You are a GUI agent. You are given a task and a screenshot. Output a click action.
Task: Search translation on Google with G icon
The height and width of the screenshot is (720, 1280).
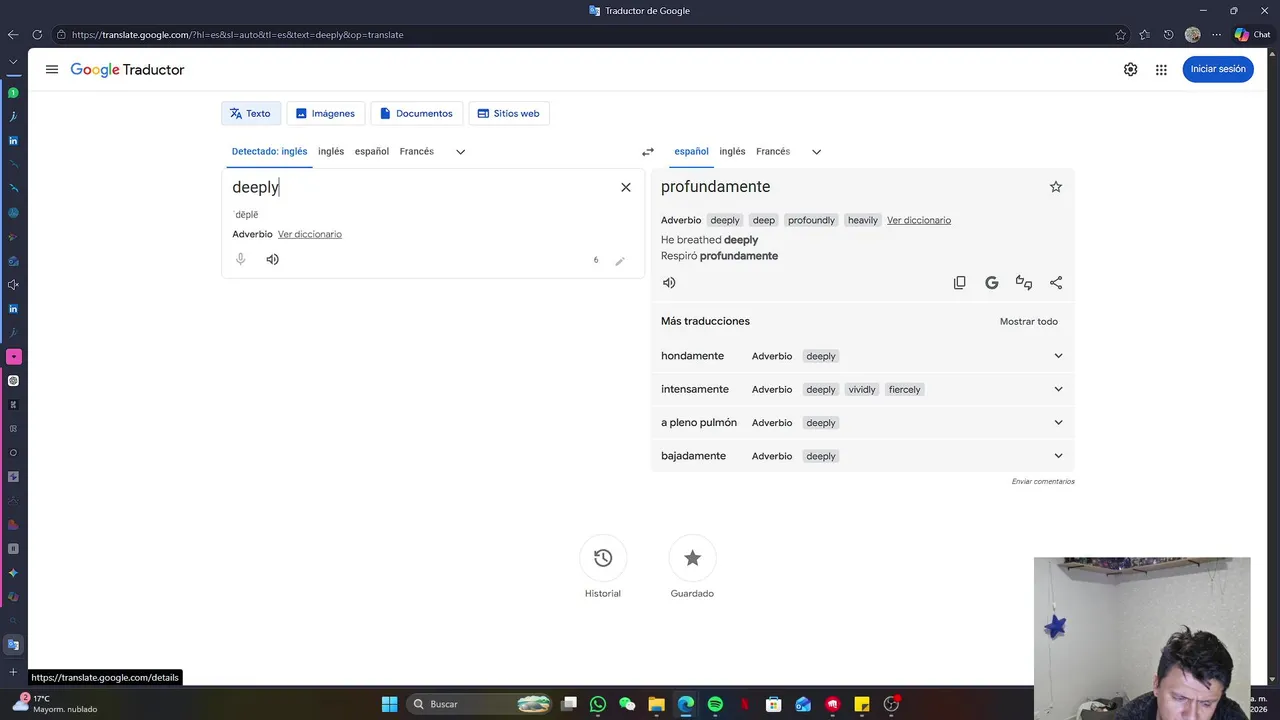992,283
